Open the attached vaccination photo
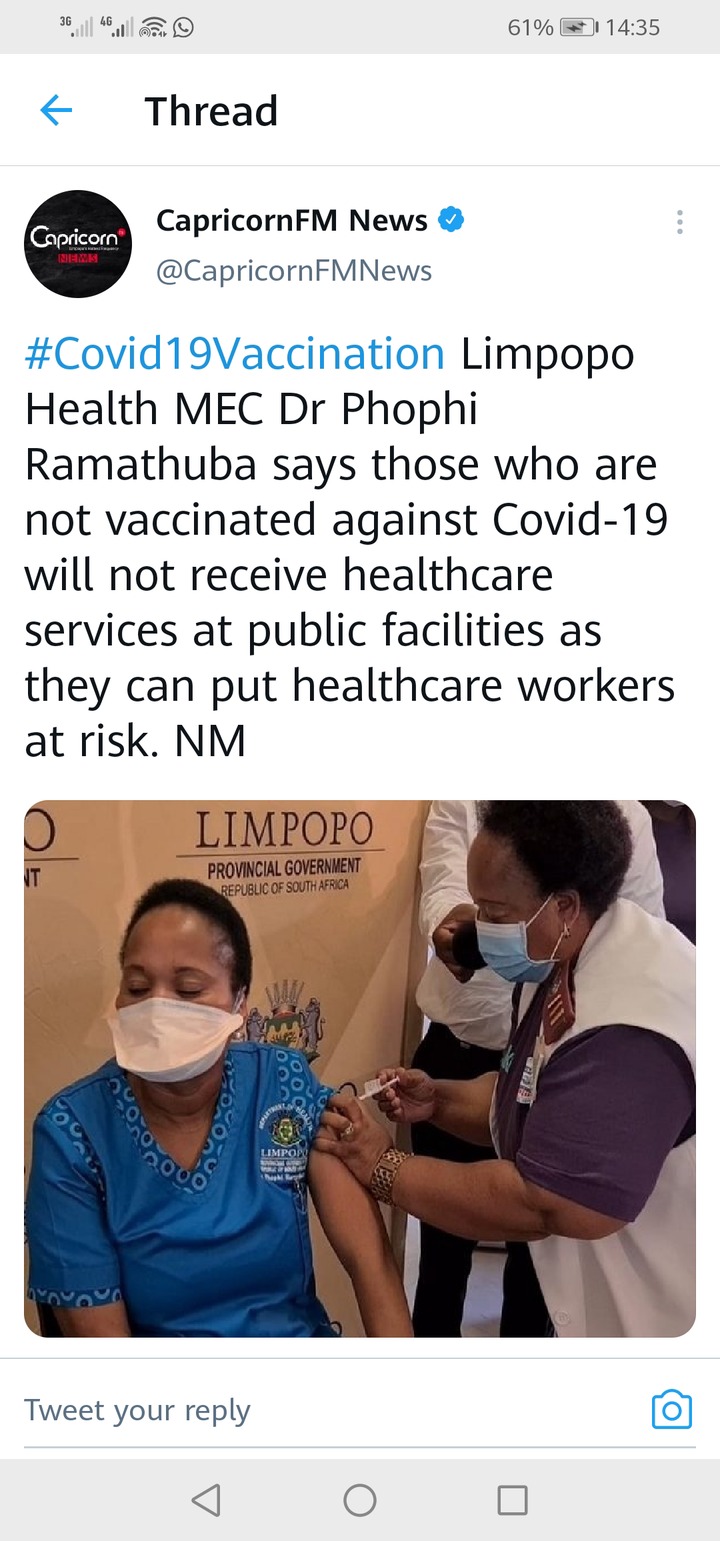The image size is (720, 1541). (360, 1068)
